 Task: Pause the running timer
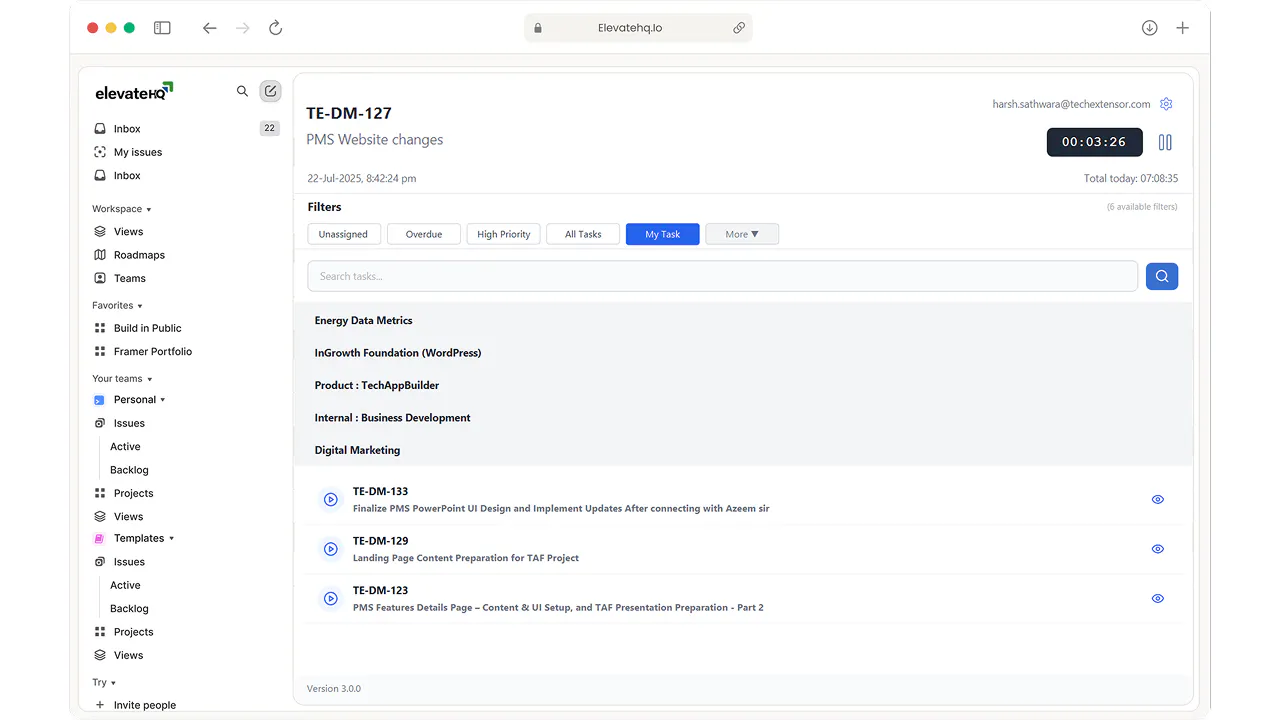[x=1165, y=142]
